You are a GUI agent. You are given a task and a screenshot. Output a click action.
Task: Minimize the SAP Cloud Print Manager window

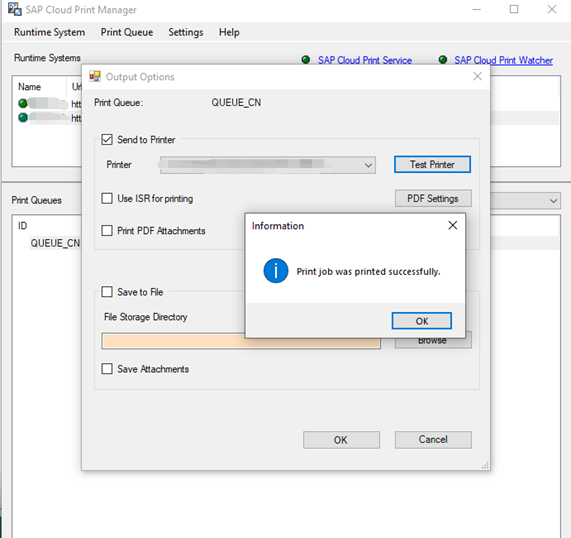[477, 9]
